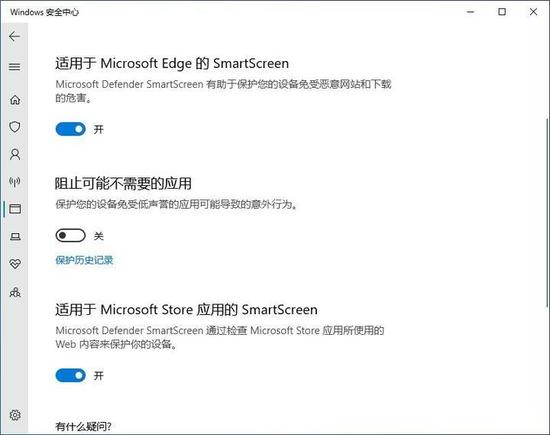Image resolution: width=550 pixels, height=435 pixels.
Task: Open the hamburger navigation menu
Action: pos(14,67)
